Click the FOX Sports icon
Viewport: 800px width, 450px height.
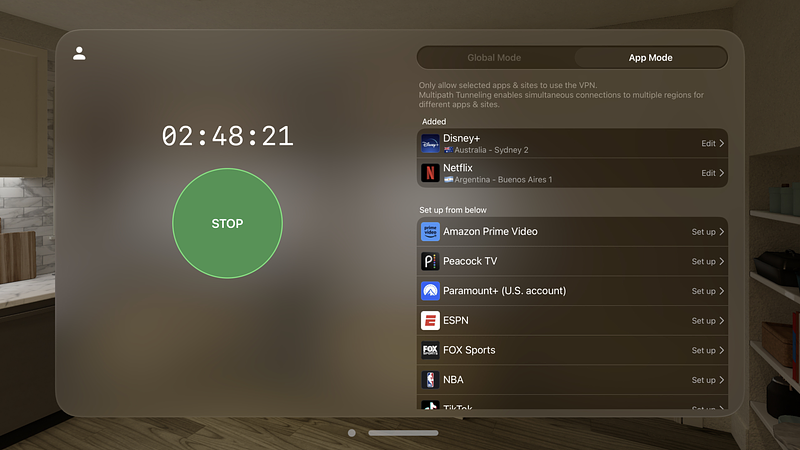coord(430,350)
